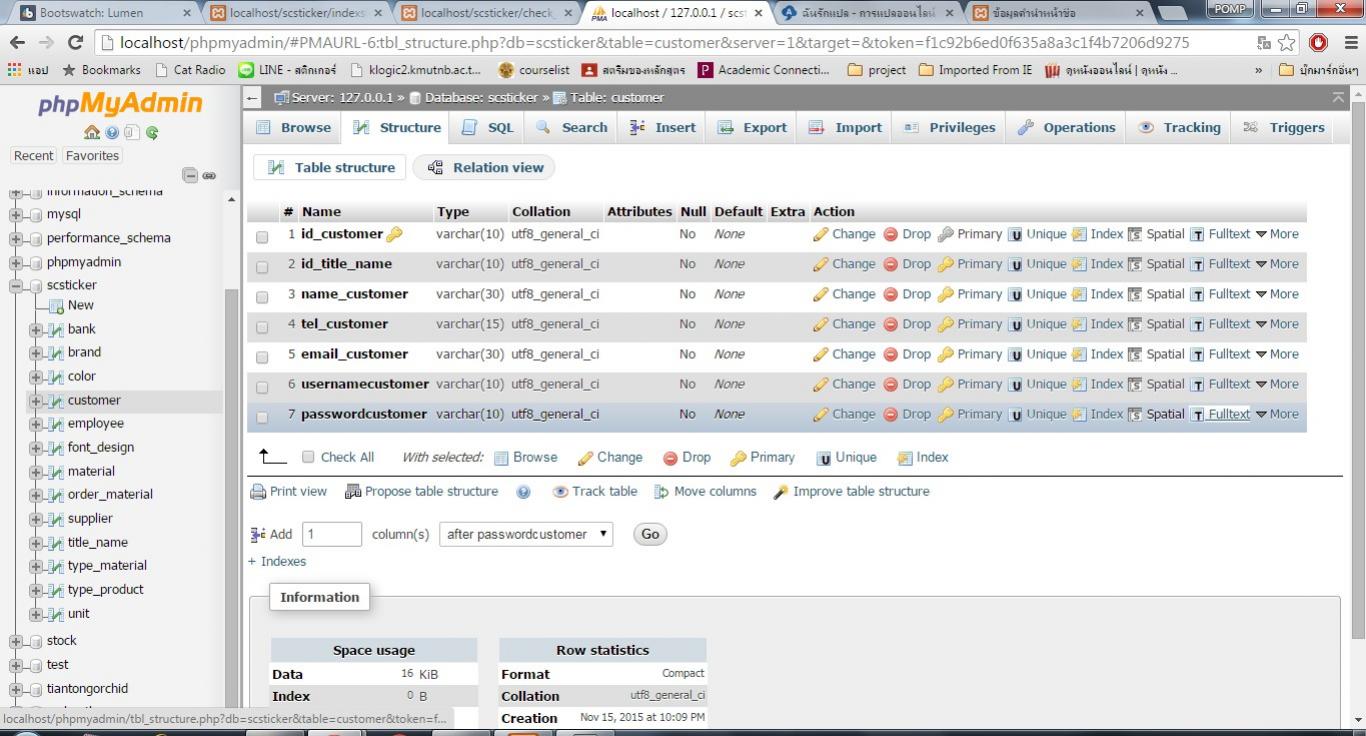Viewport: 1366px width, 736px height.
Task: Click the bank table structure icon in sidebar
Action: (56, 329)
